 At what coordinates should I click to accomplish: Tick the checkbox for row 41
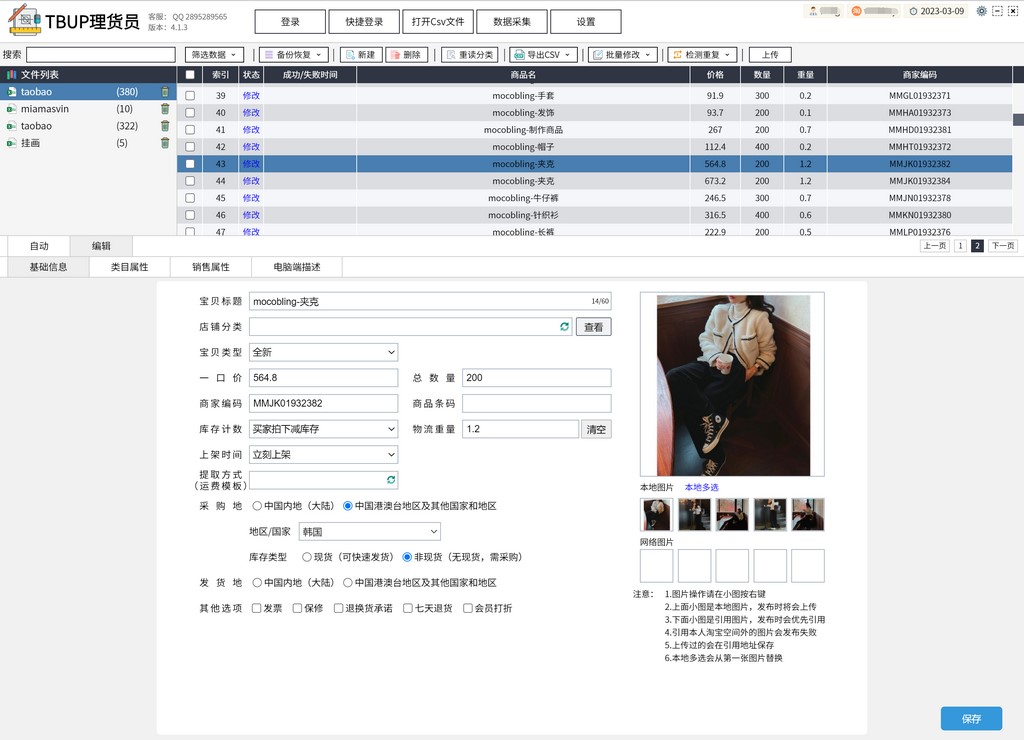click(x=190, y=130)
